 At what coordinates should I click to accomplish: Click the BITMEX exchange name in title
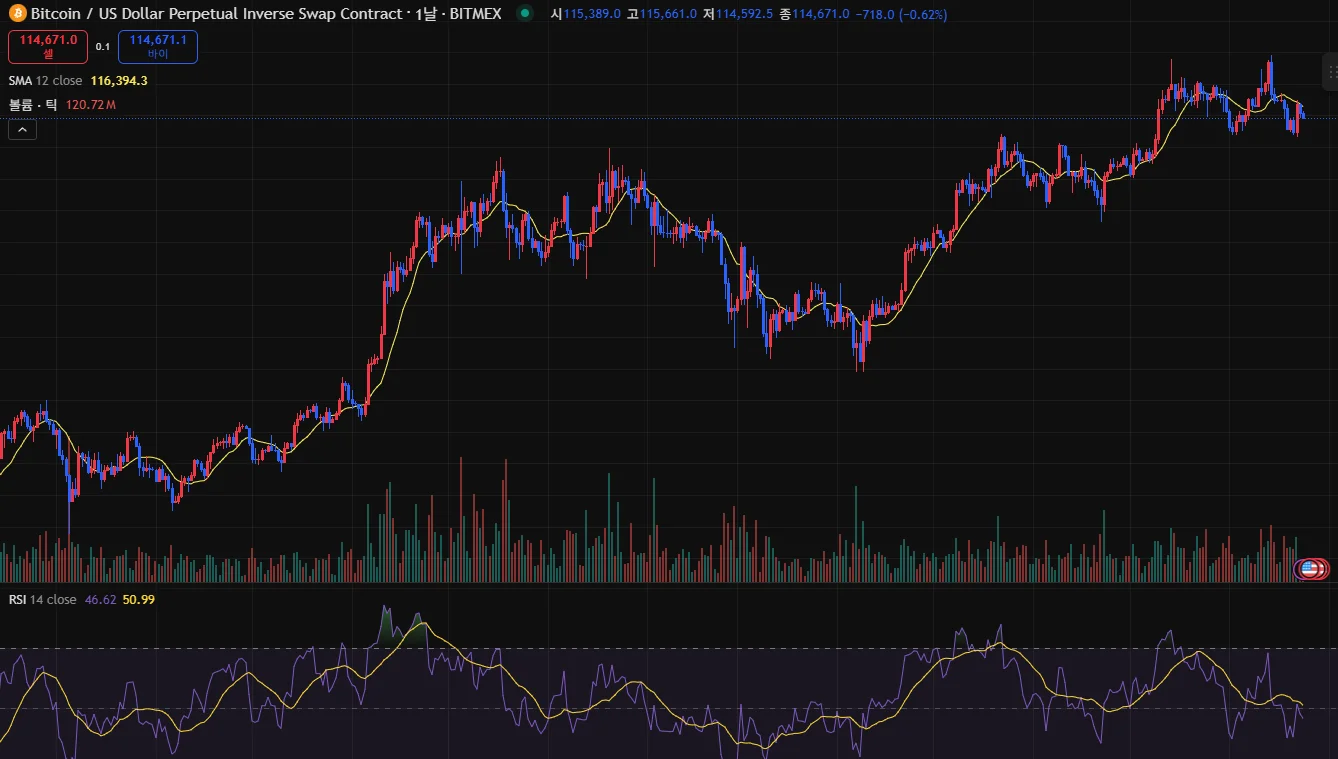[474, 14]
